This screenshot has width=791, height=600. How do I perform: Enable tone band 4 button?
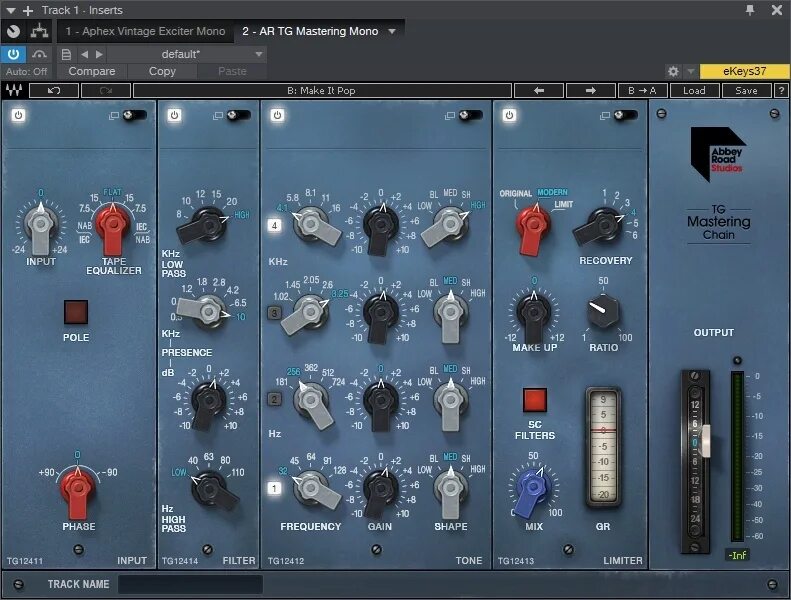click(274, 226)
